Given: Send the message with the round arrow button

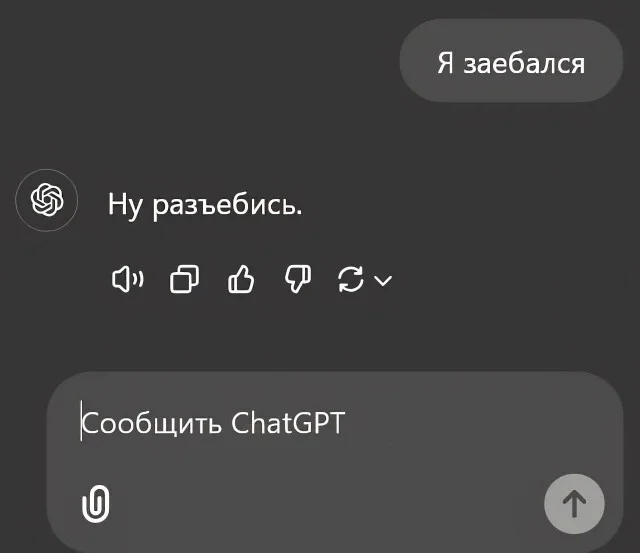Looking at the screenshot, I should (574, 503).
